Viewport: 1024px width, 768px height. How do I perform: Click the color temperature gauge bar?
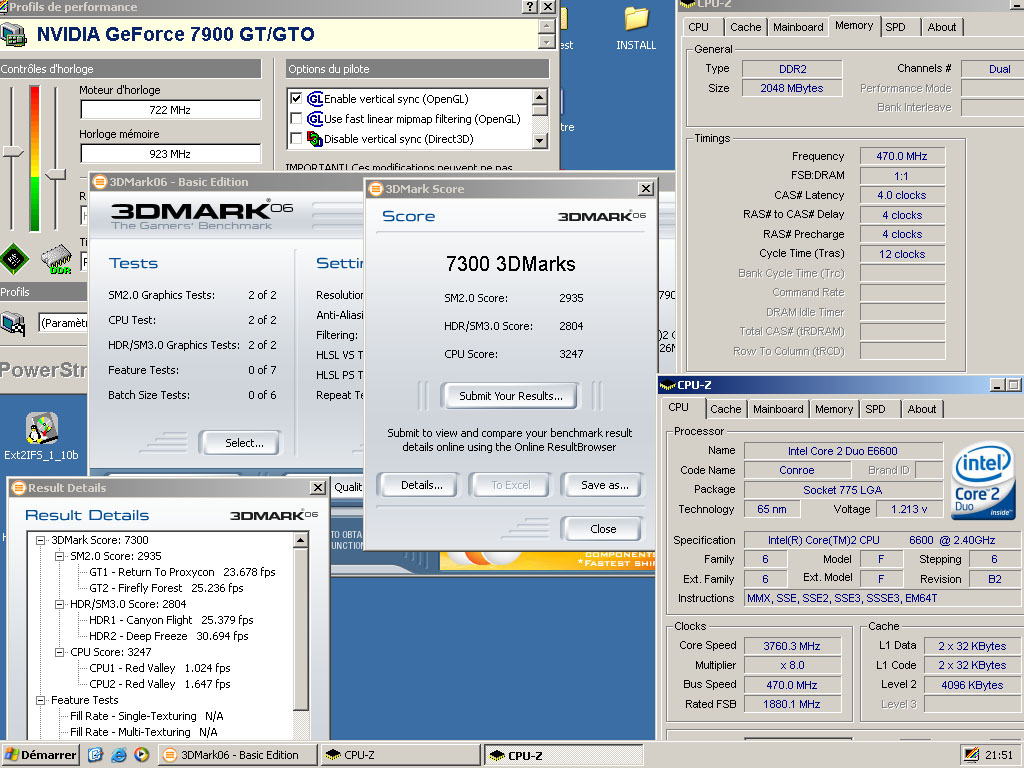pyautogui.click(x=35, y=159)
